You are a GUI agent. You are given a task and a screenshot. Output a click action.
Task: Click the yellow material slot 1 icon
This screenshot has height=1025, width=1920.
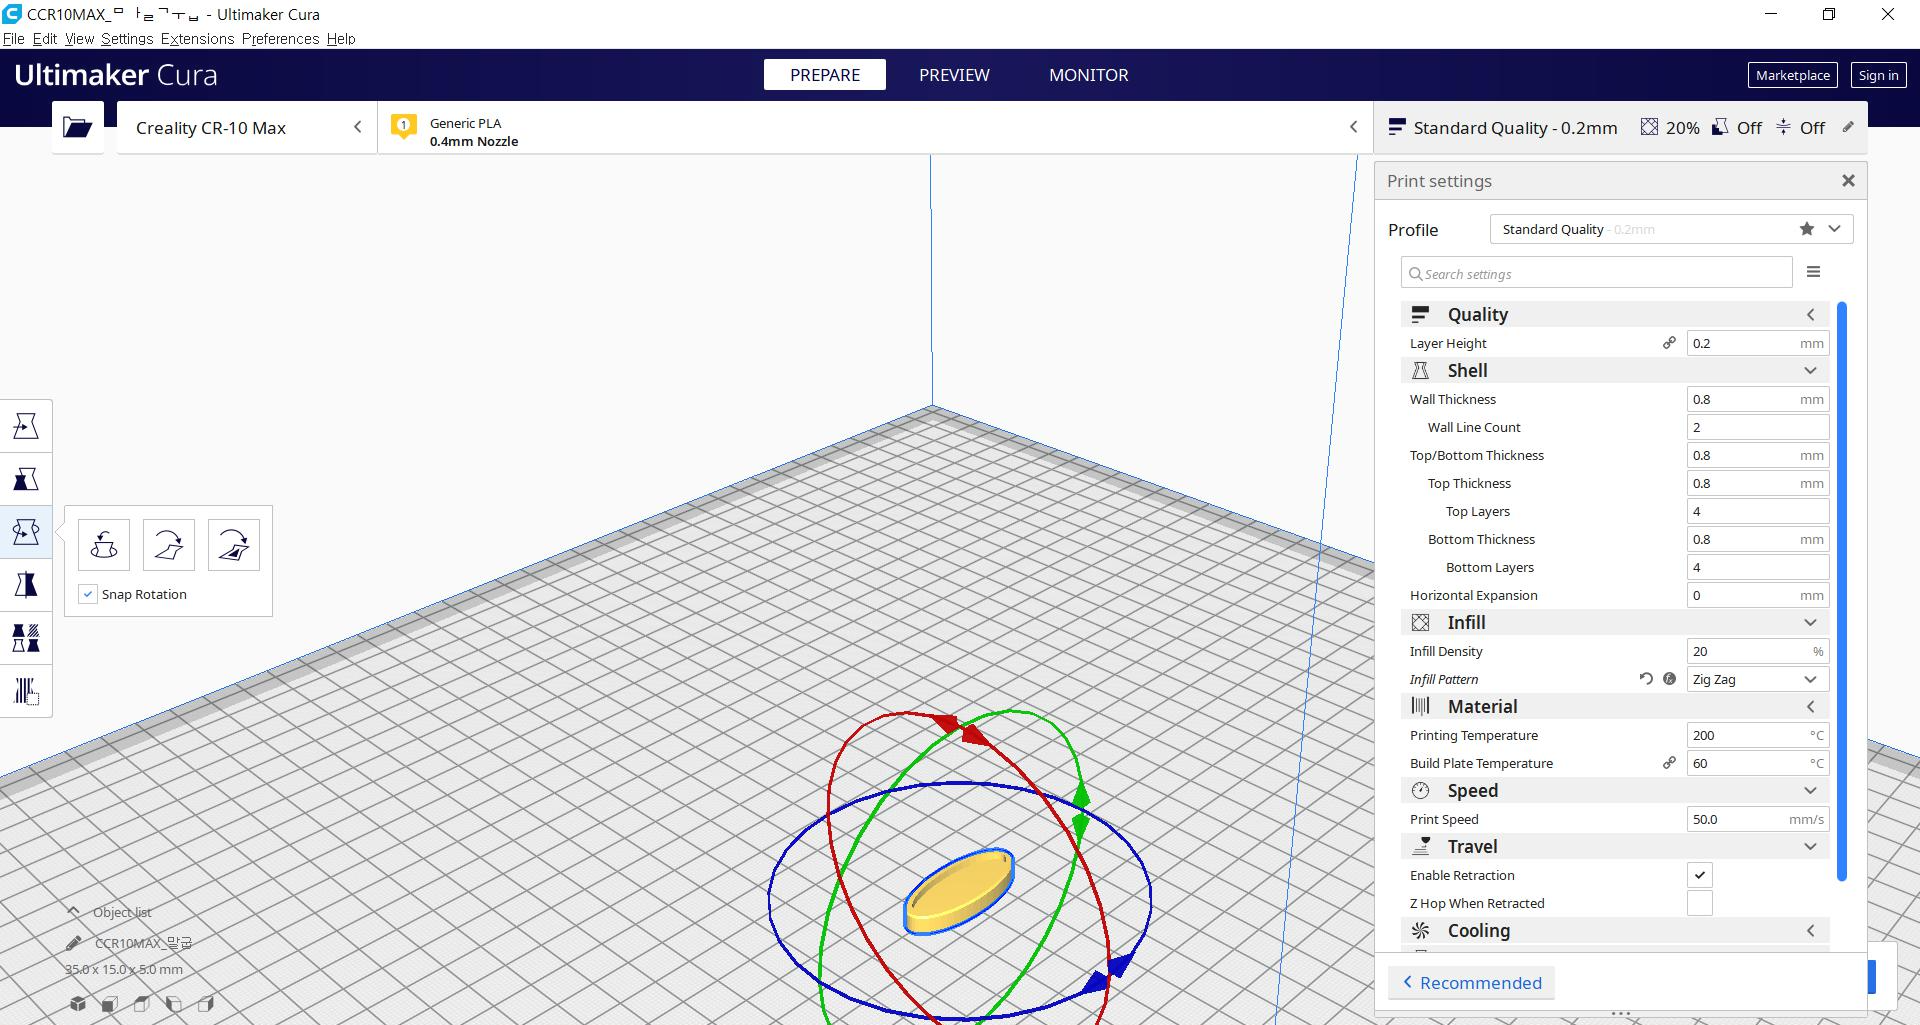404,127
